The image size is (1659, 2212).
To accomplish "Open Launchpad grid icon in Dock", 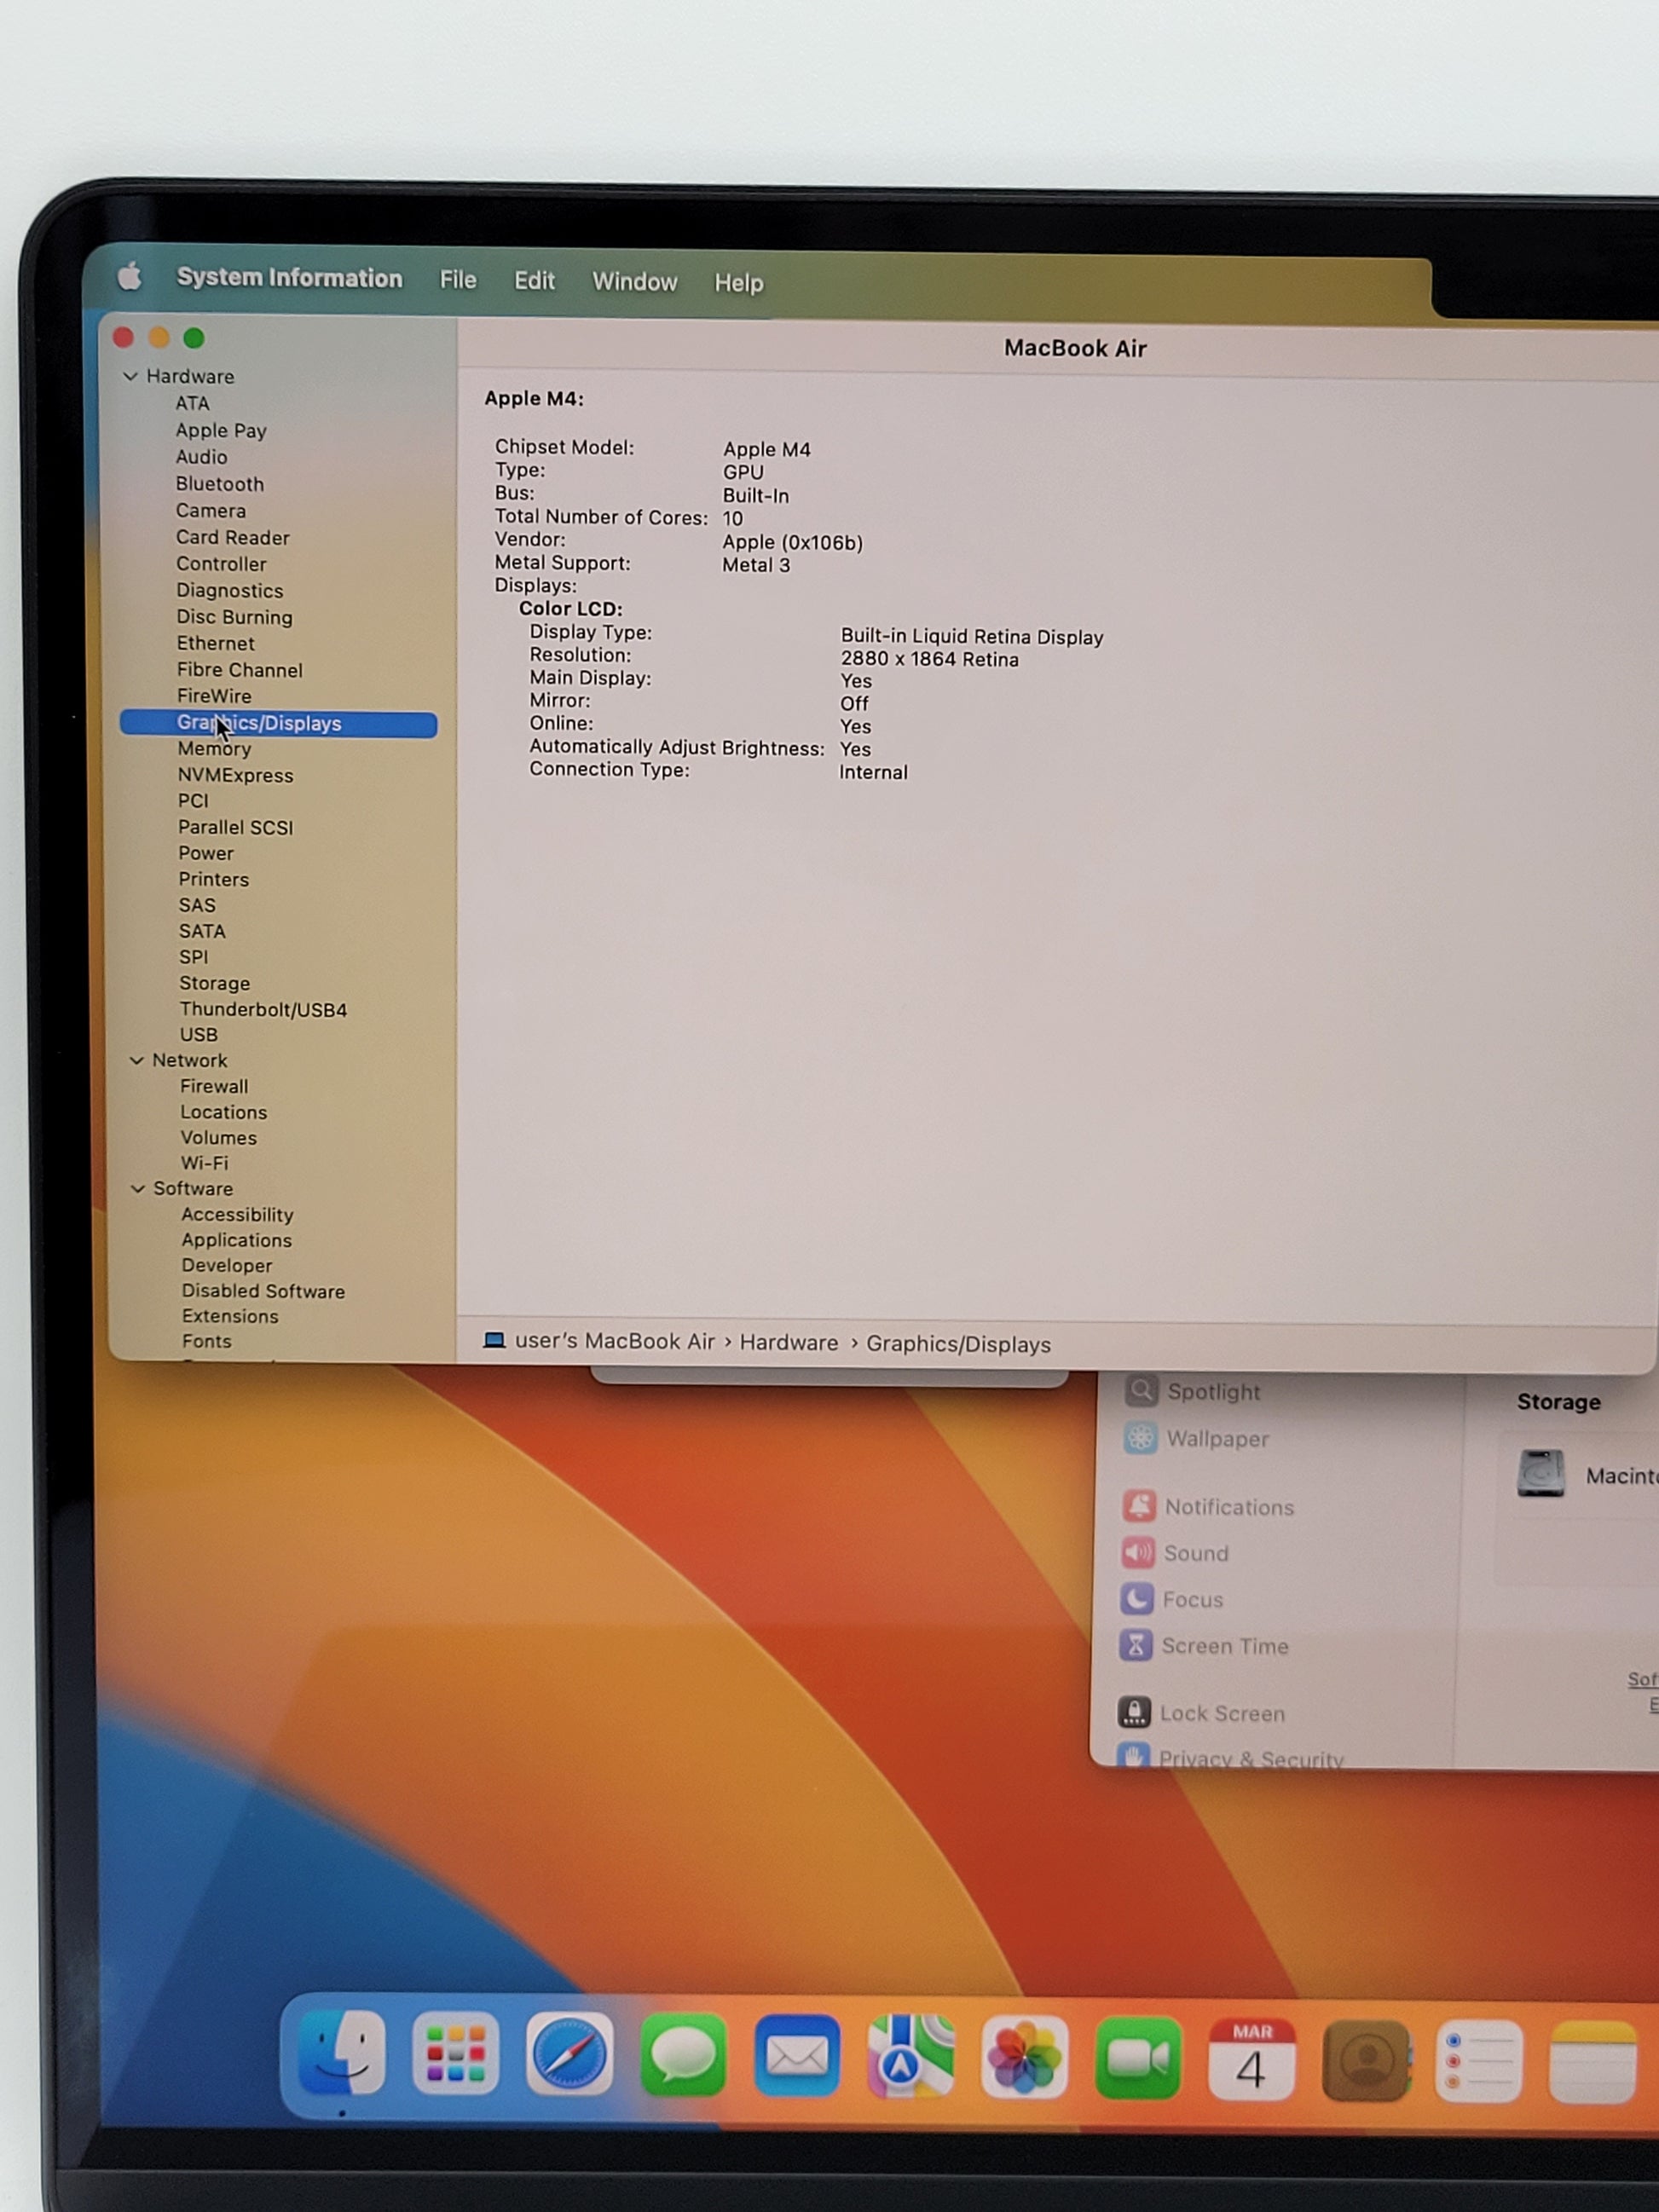I will click(456, 2054).
